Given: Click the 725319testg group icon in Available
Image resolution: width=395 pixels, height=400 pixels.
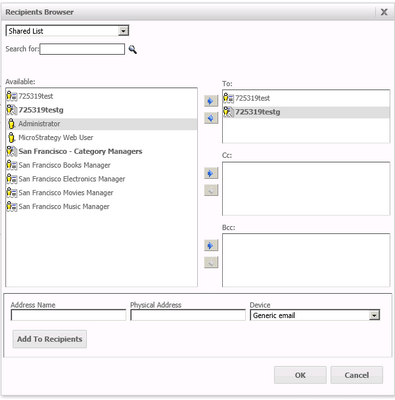Looking at the screenshot, I should coord(12,110).
